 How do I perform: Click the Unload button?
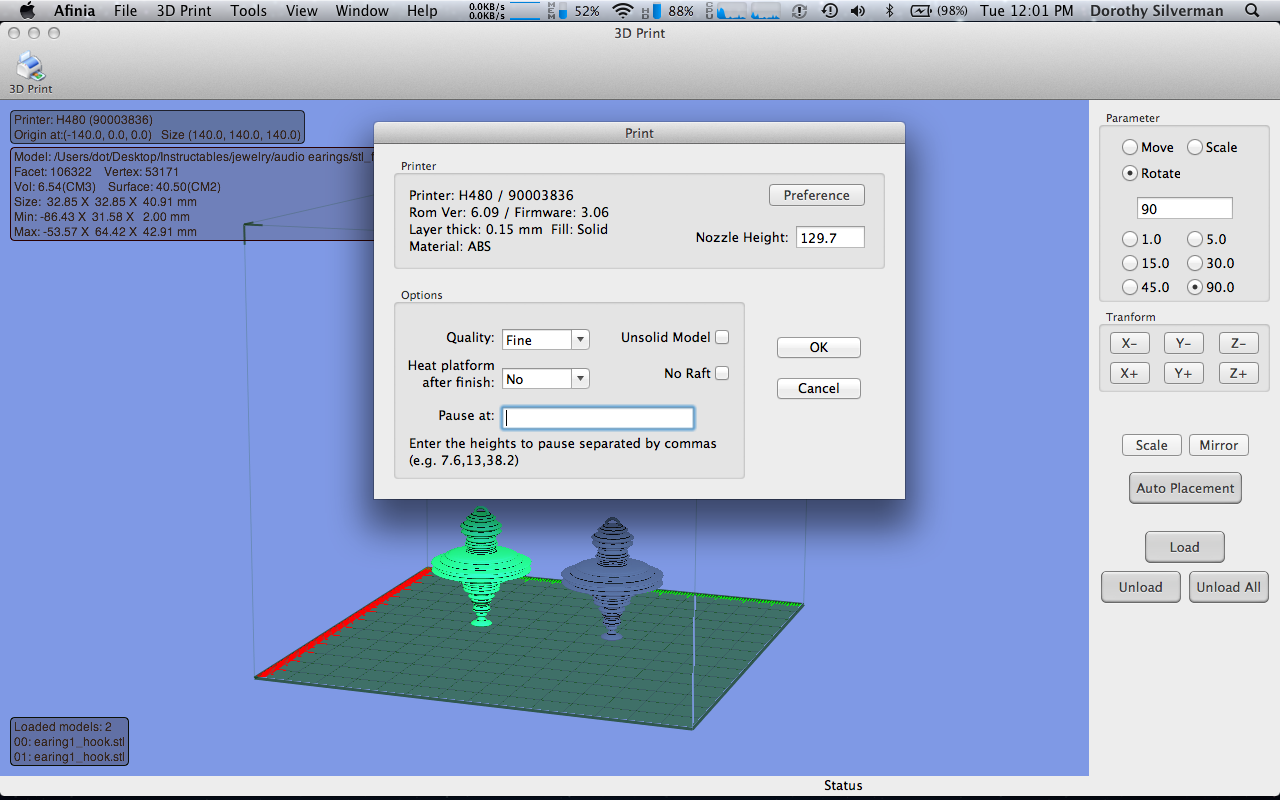pyautogui.click(x=1141, y=587)
